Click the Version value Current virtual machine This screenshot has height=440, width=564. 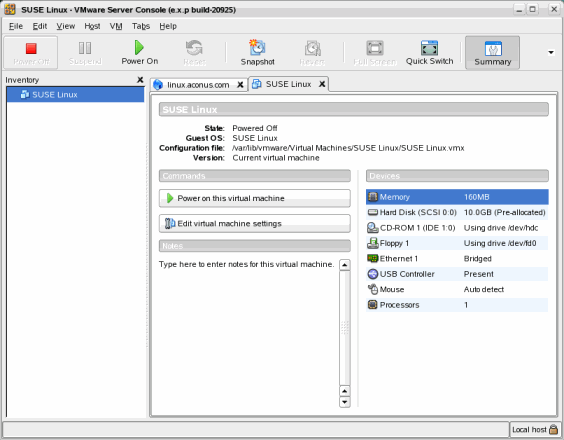pyautogui.click(x=276, y=158)
